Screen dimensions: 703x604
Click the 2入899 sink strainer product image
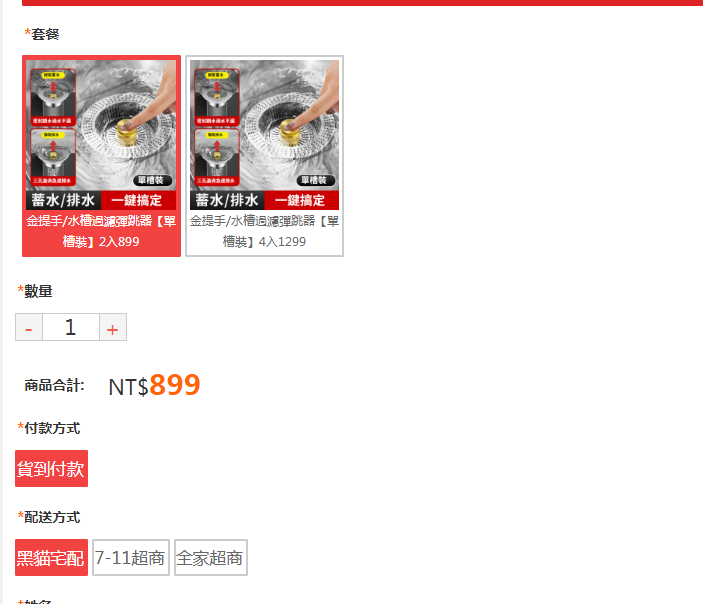(101, 135)
